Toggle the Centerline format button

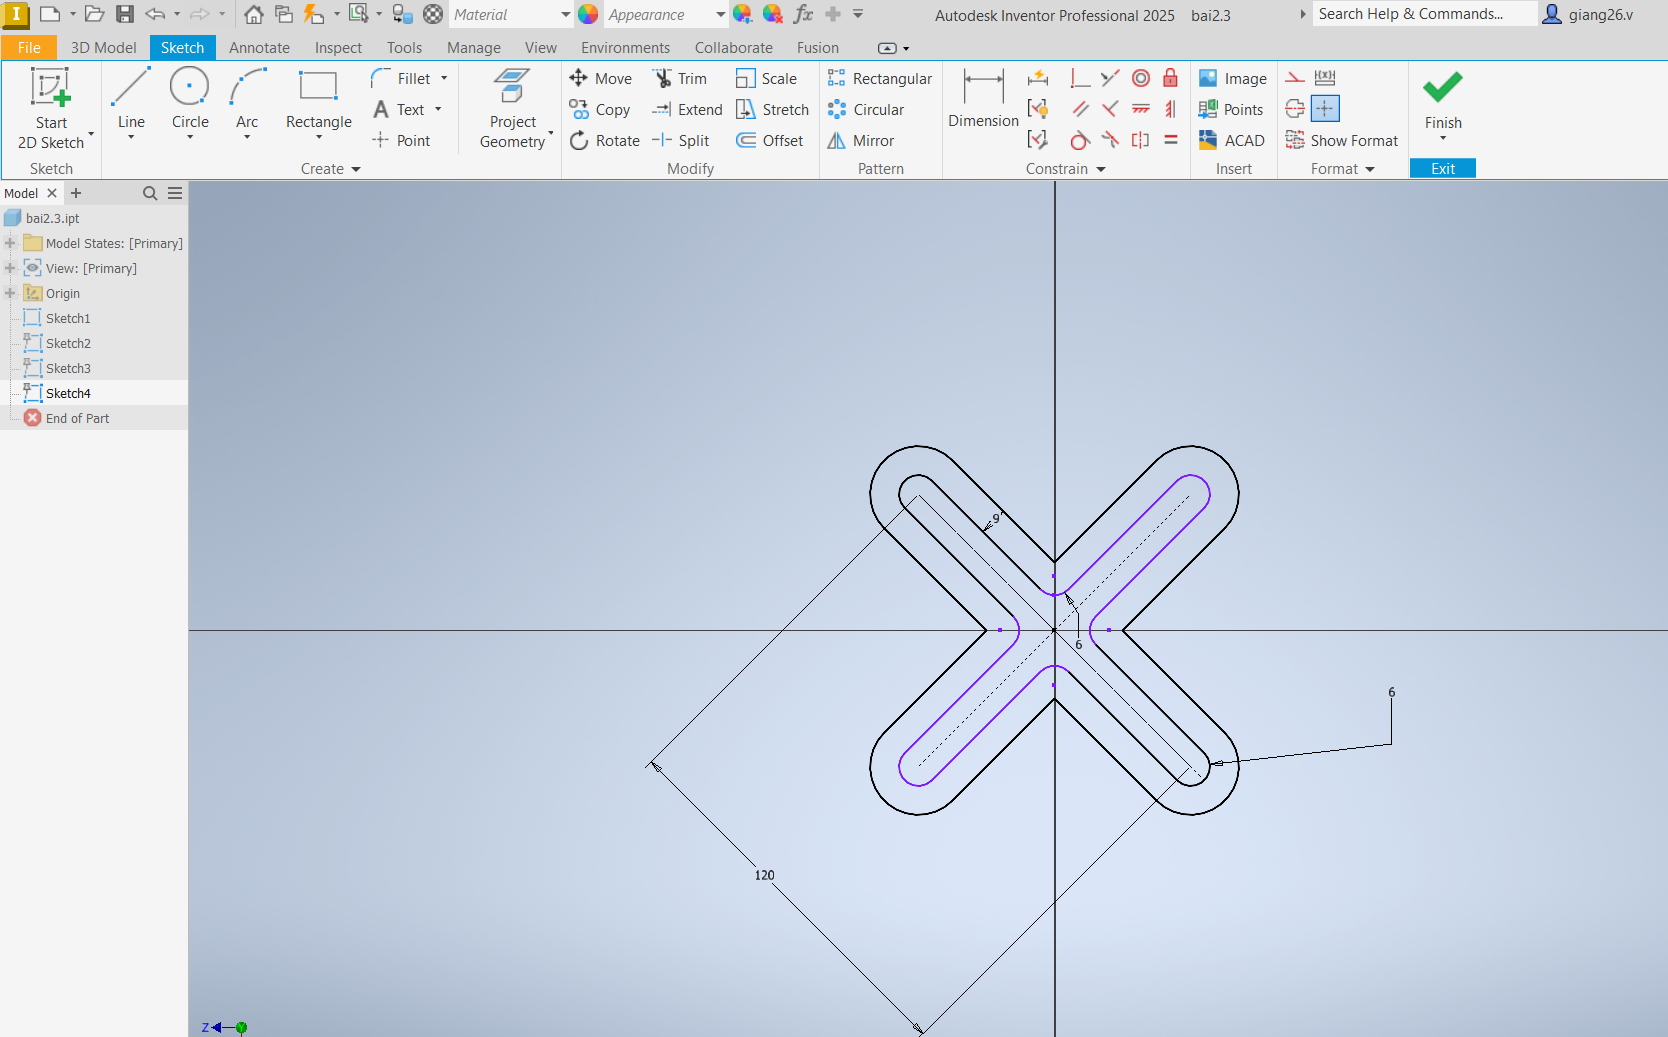1295,109
